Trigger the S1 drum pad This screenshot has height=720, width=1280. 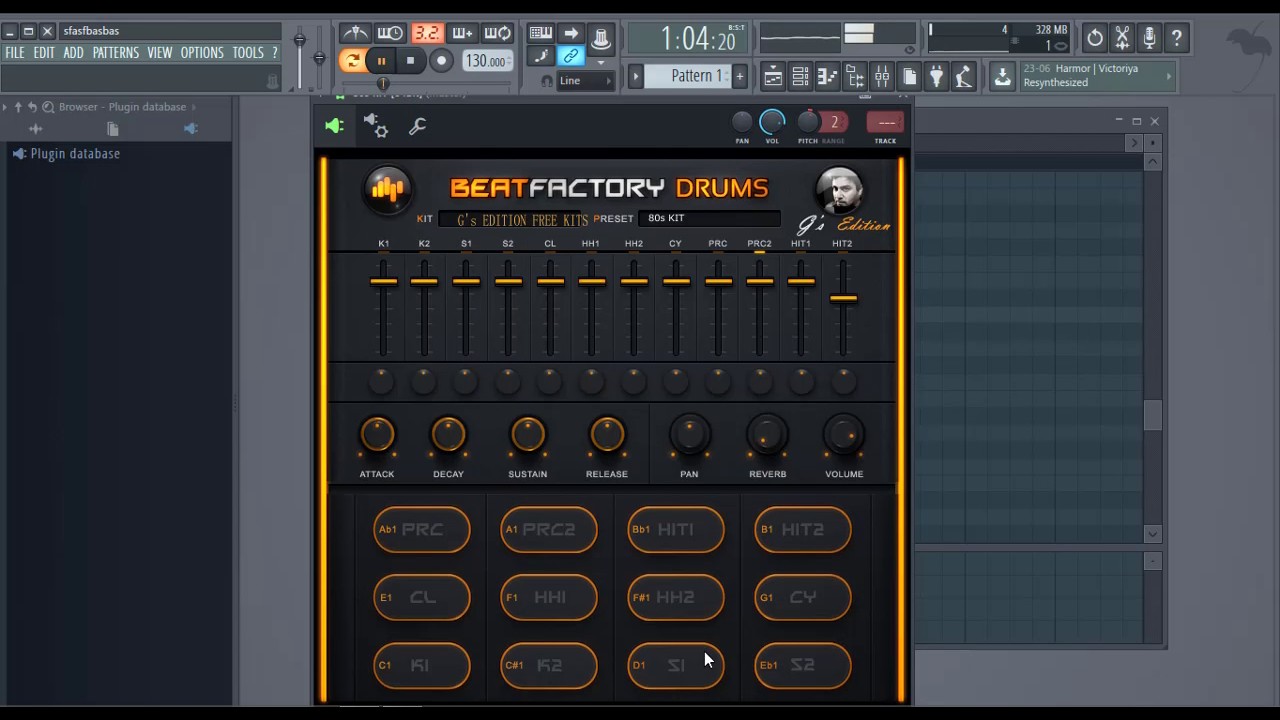point(675,665)
